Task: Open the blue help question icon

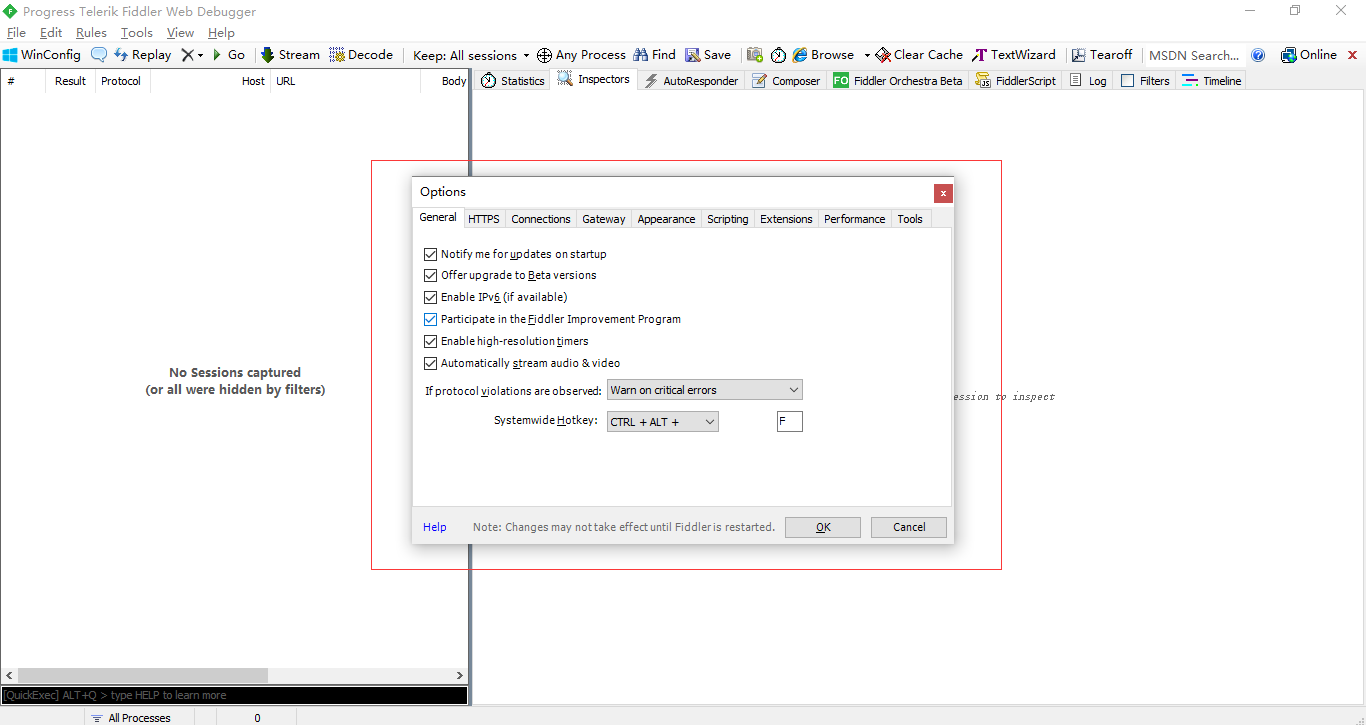Action: (1258, 55)
